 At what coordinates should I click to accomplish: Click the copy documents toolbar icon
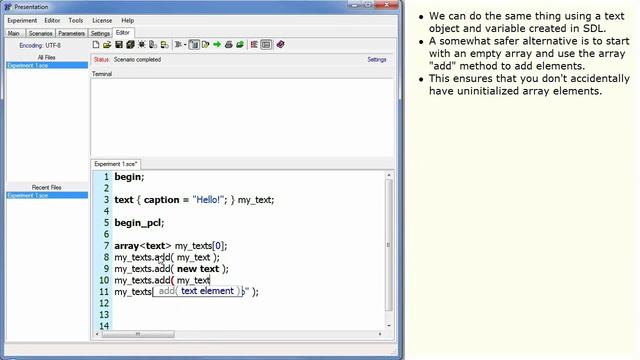153,44
